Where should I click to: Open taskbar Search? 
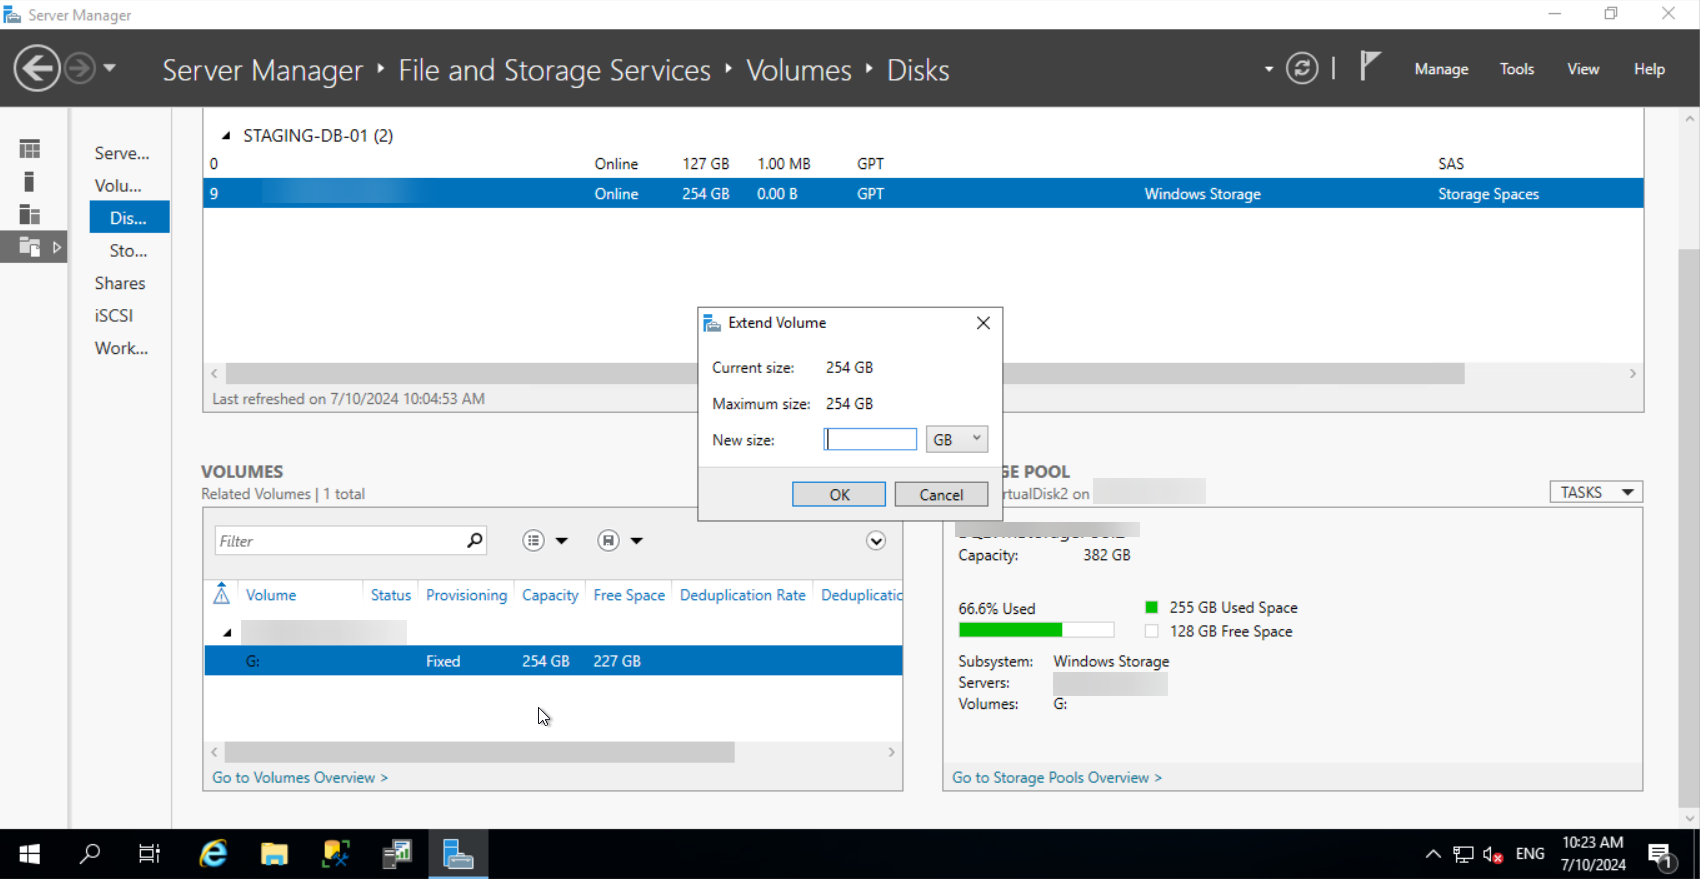click(90, 854)
